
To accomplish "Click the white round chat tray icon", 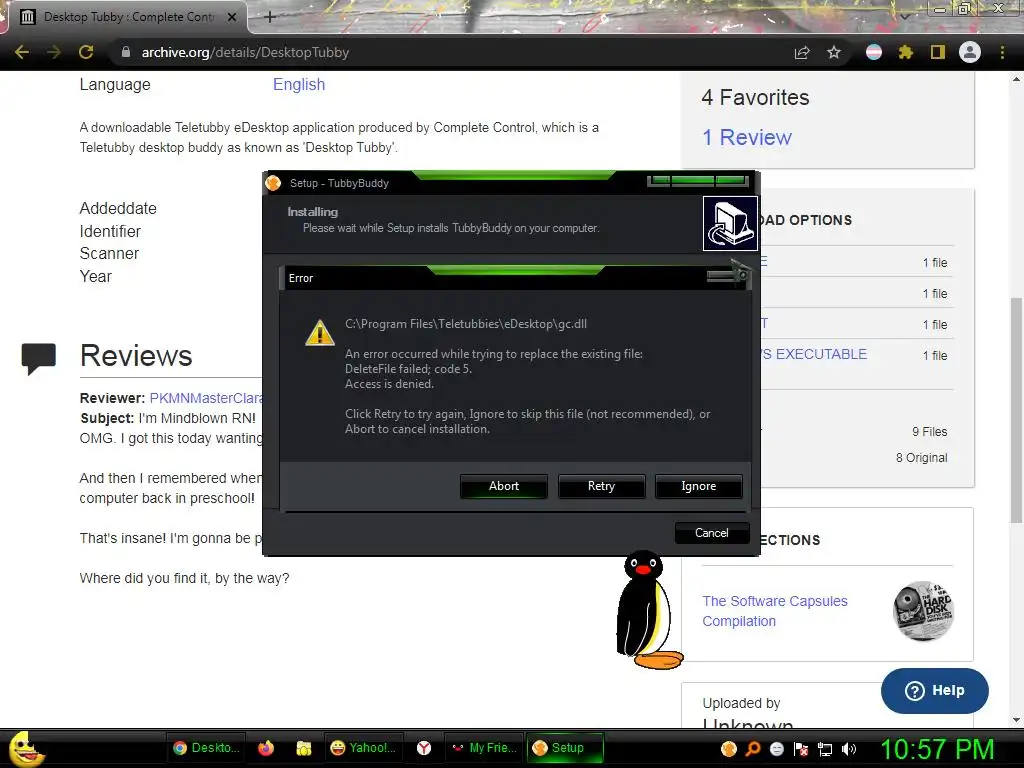I will pos(777,748).
